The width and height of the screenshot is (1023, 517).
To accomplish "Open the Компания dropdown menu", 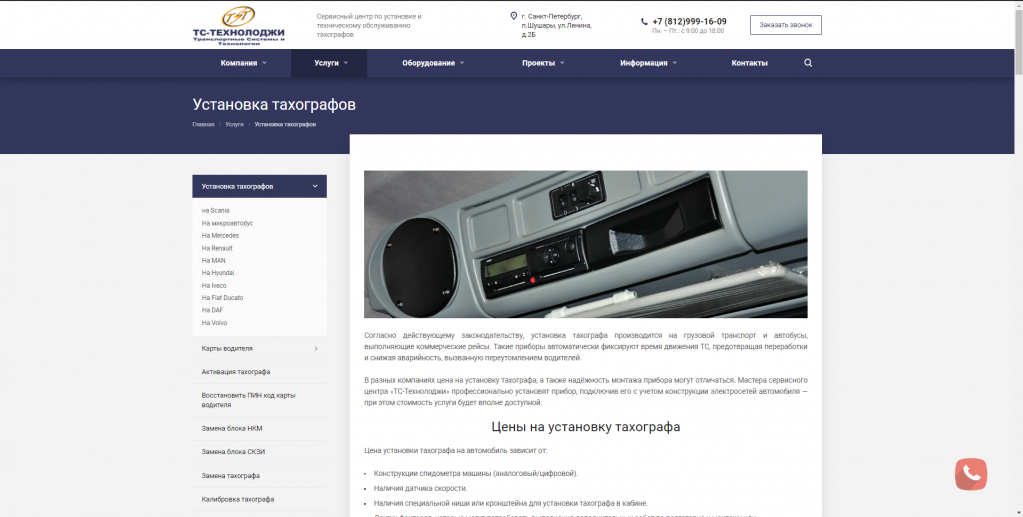I will coord(243,63).
